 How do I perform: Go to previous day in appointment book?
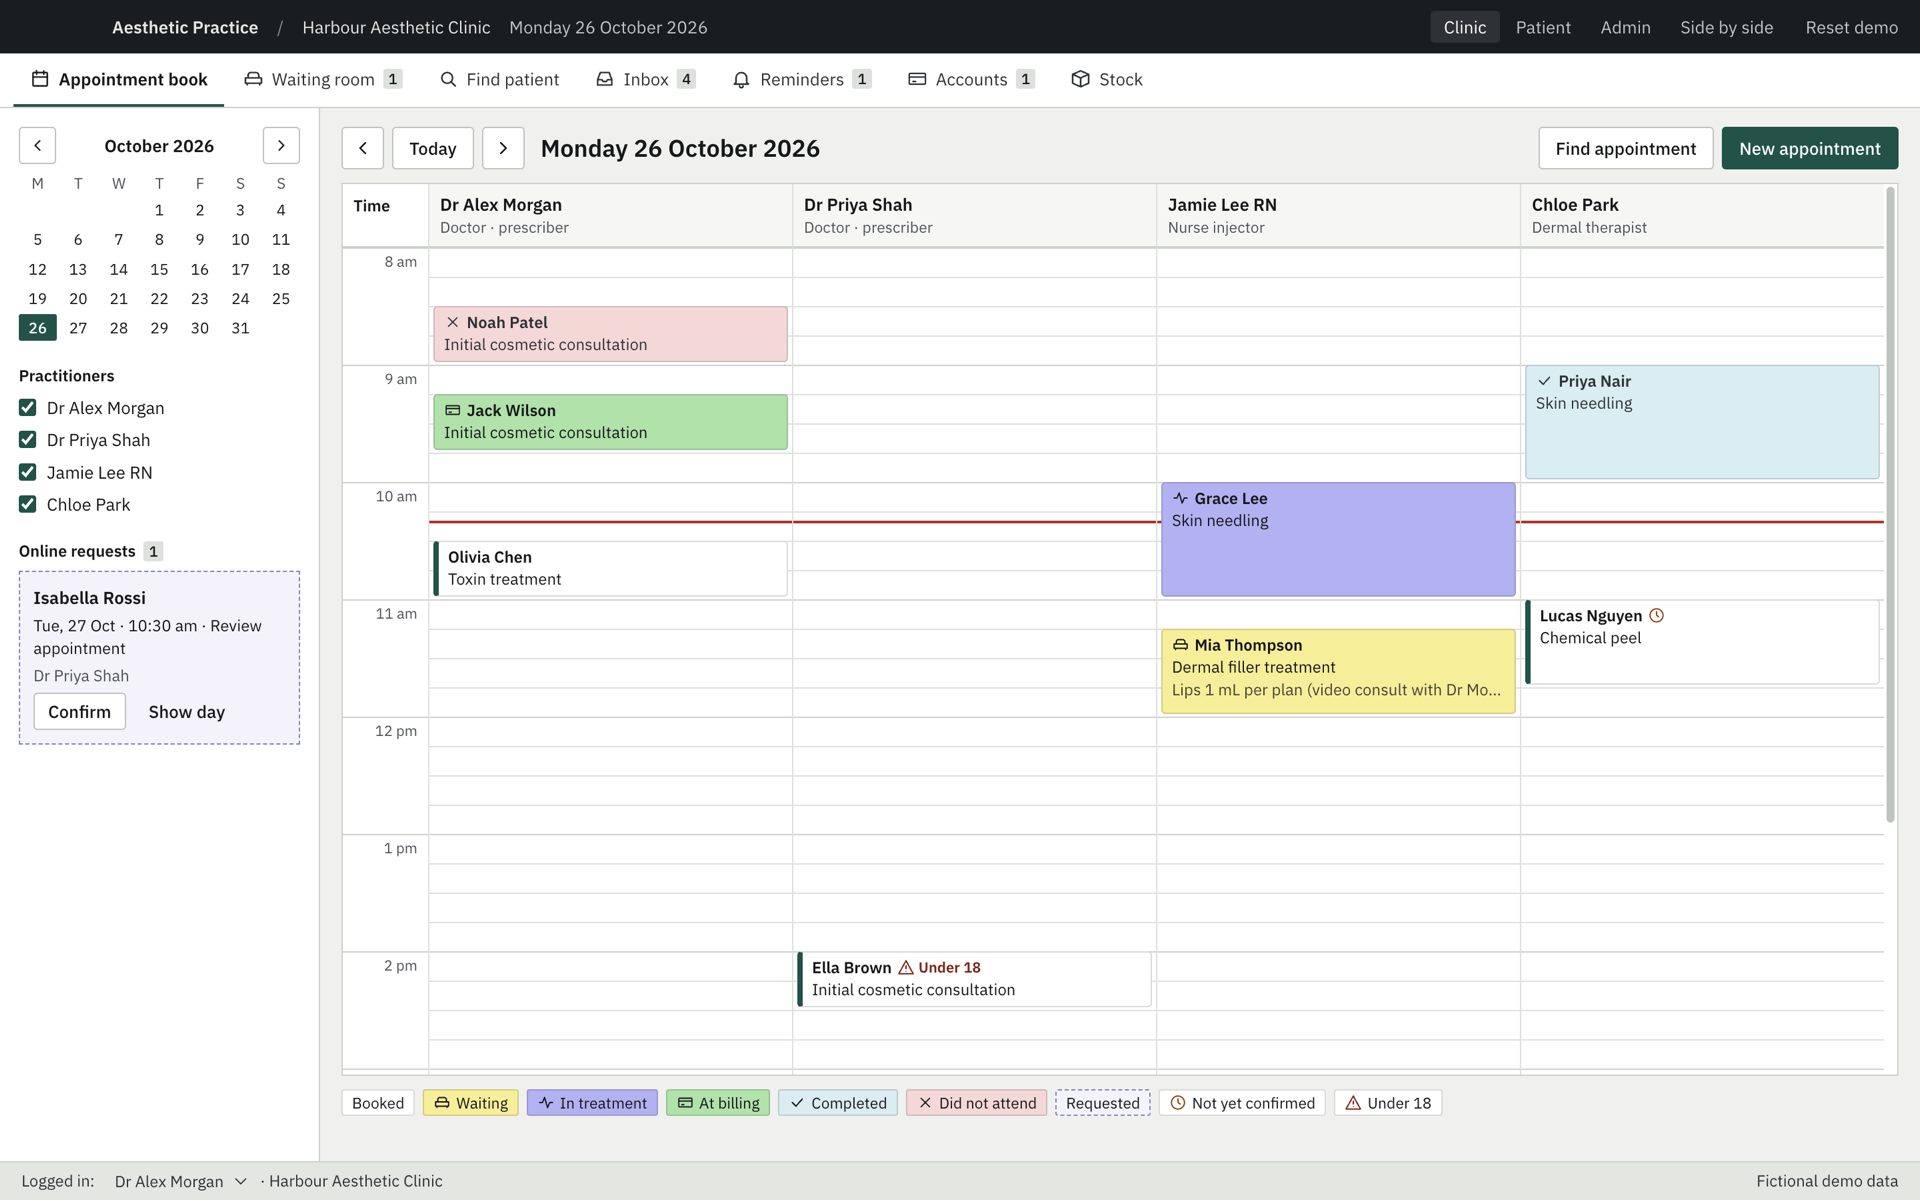tap(363, 148)
